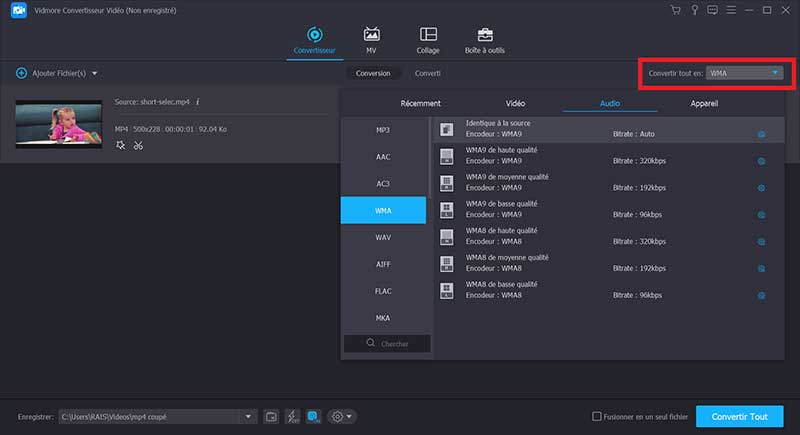Image resolution: width=800 pixels, height=435 pixels.
Task: Choose Identique à la source preset
Action: (609, 129)
